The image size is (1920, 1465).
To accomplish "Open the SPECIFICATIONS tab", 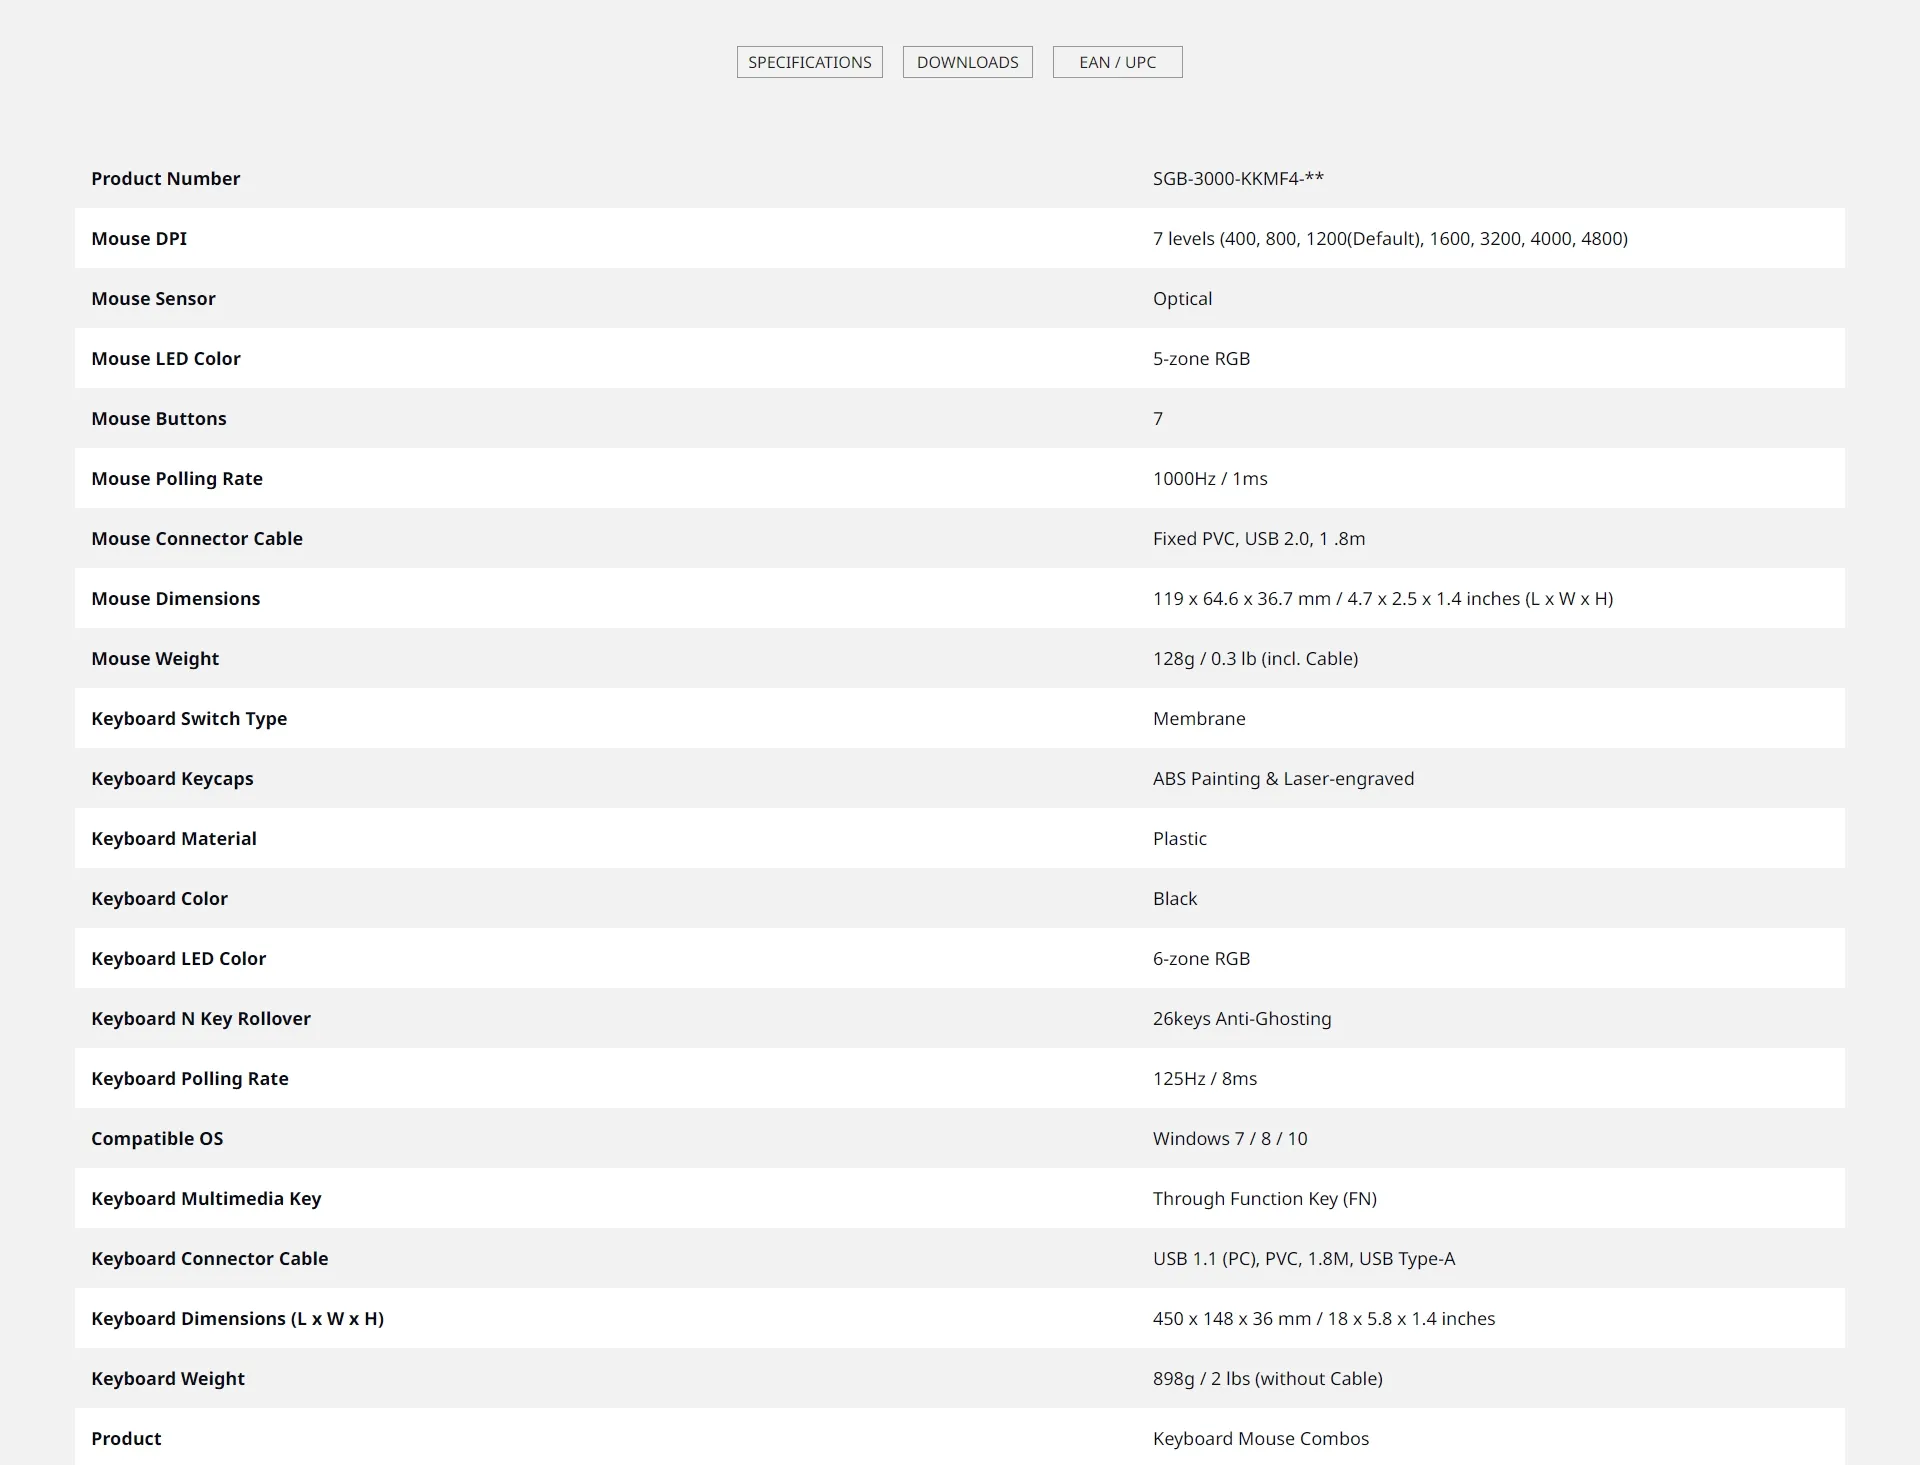I will [810, 62].
